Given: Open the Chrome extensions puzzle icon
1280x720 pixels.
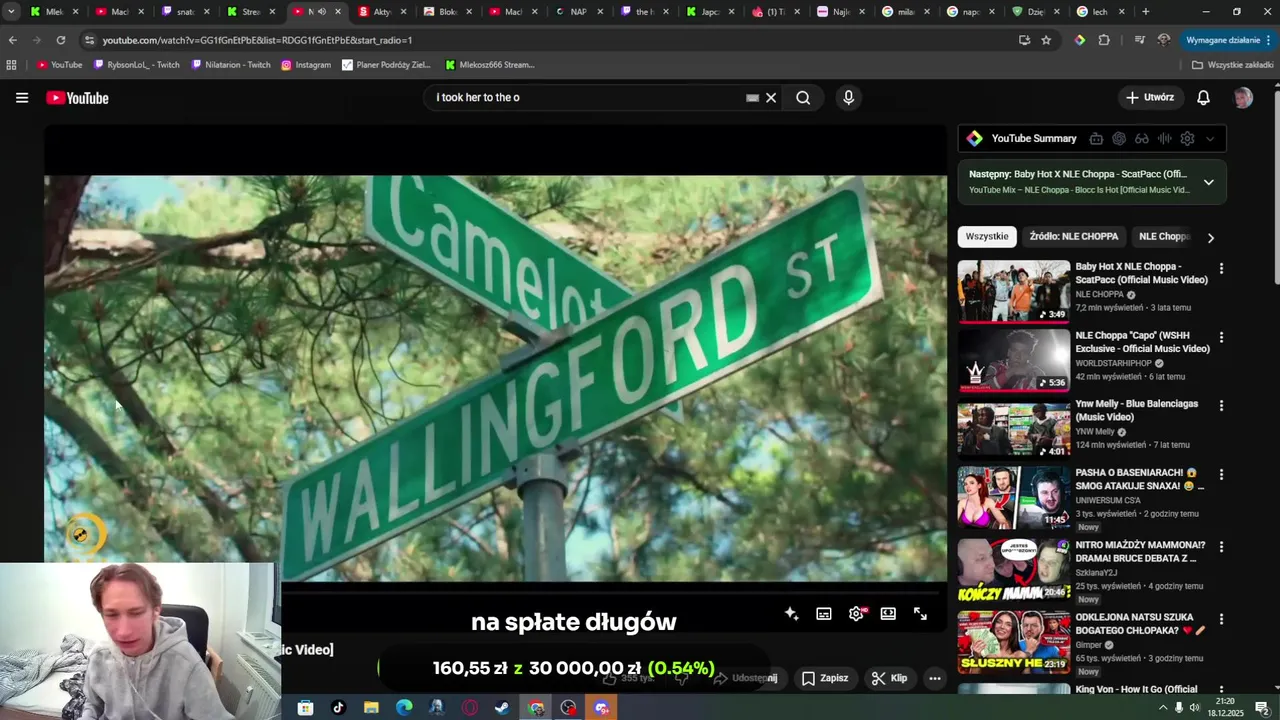Looking at the screenshot, I should (x=1104, y=40).
